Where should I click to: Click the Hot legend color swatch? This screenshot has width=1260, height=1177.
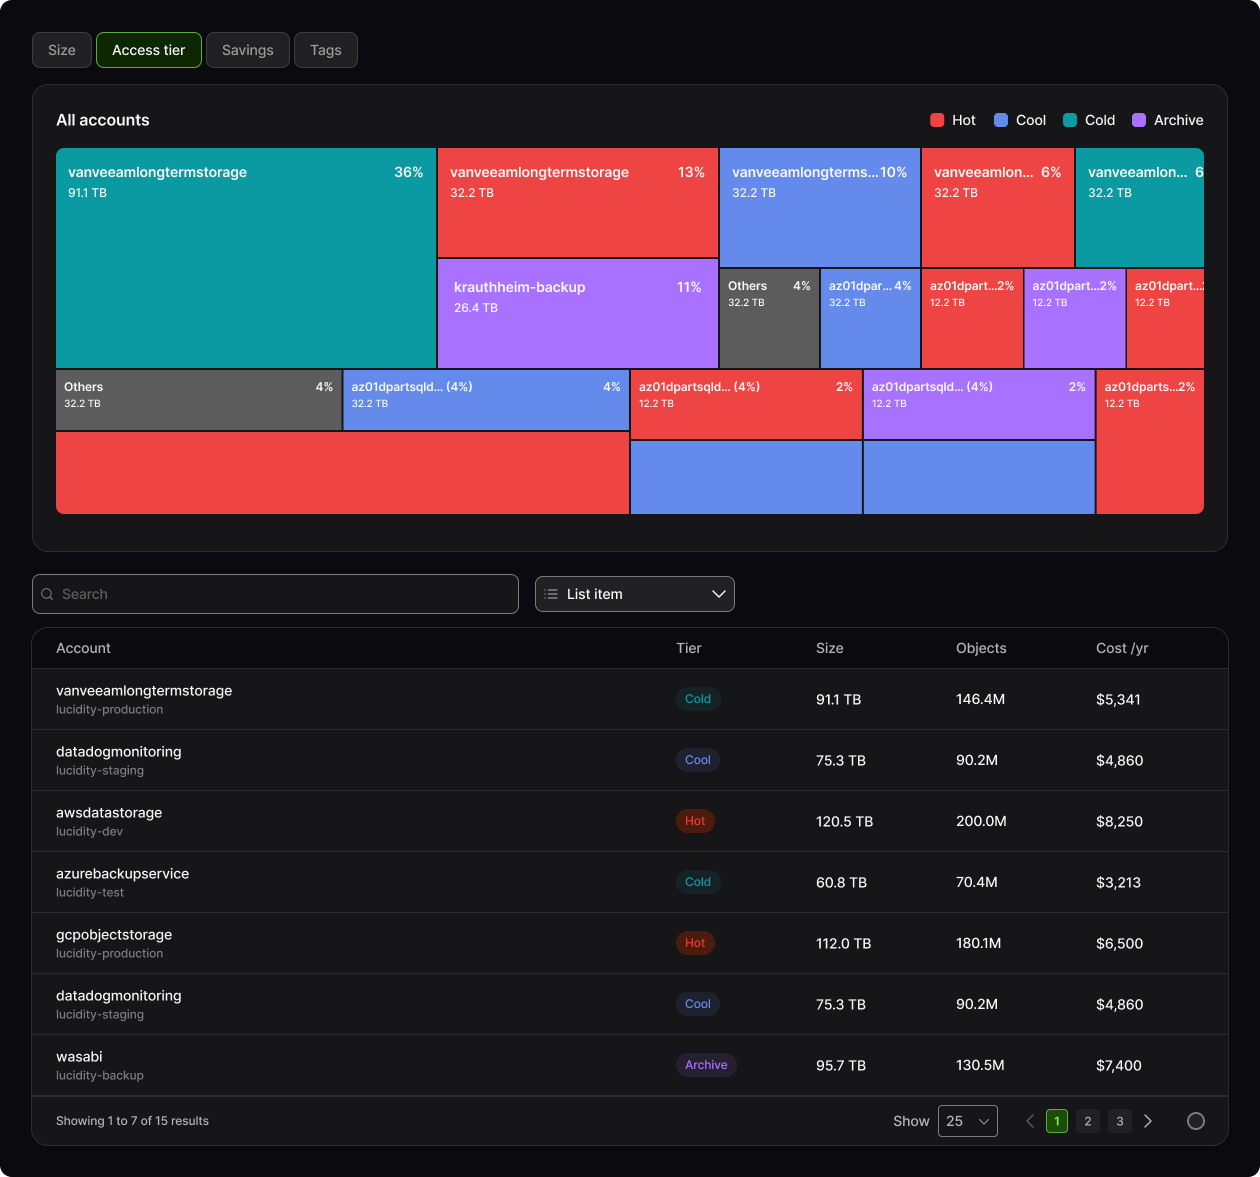937,120
